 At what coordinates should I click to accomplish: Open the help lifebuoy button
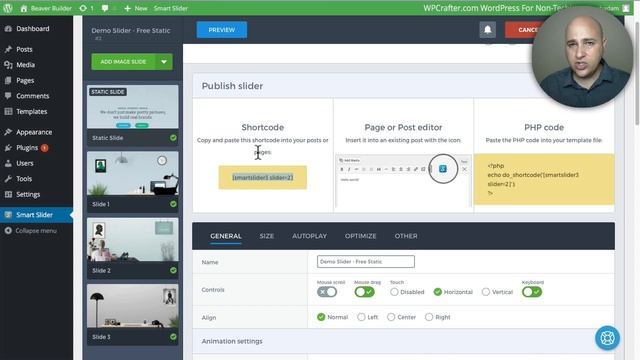tap(607, 338)
